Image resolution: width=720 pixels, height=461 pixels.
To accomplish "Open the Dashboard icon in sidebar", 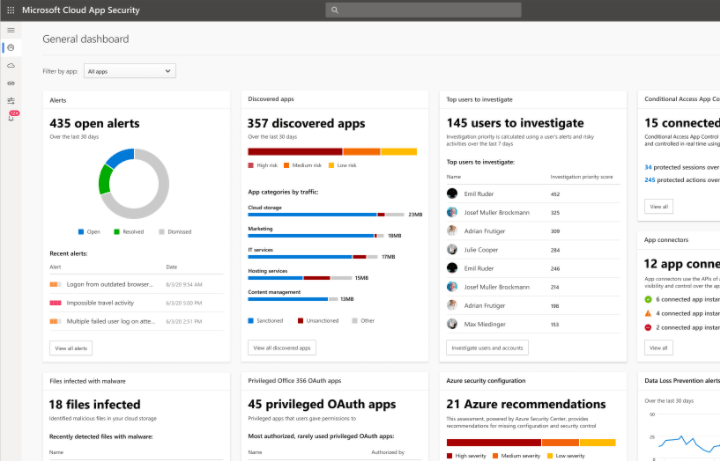I will click(x=11, y=48).
